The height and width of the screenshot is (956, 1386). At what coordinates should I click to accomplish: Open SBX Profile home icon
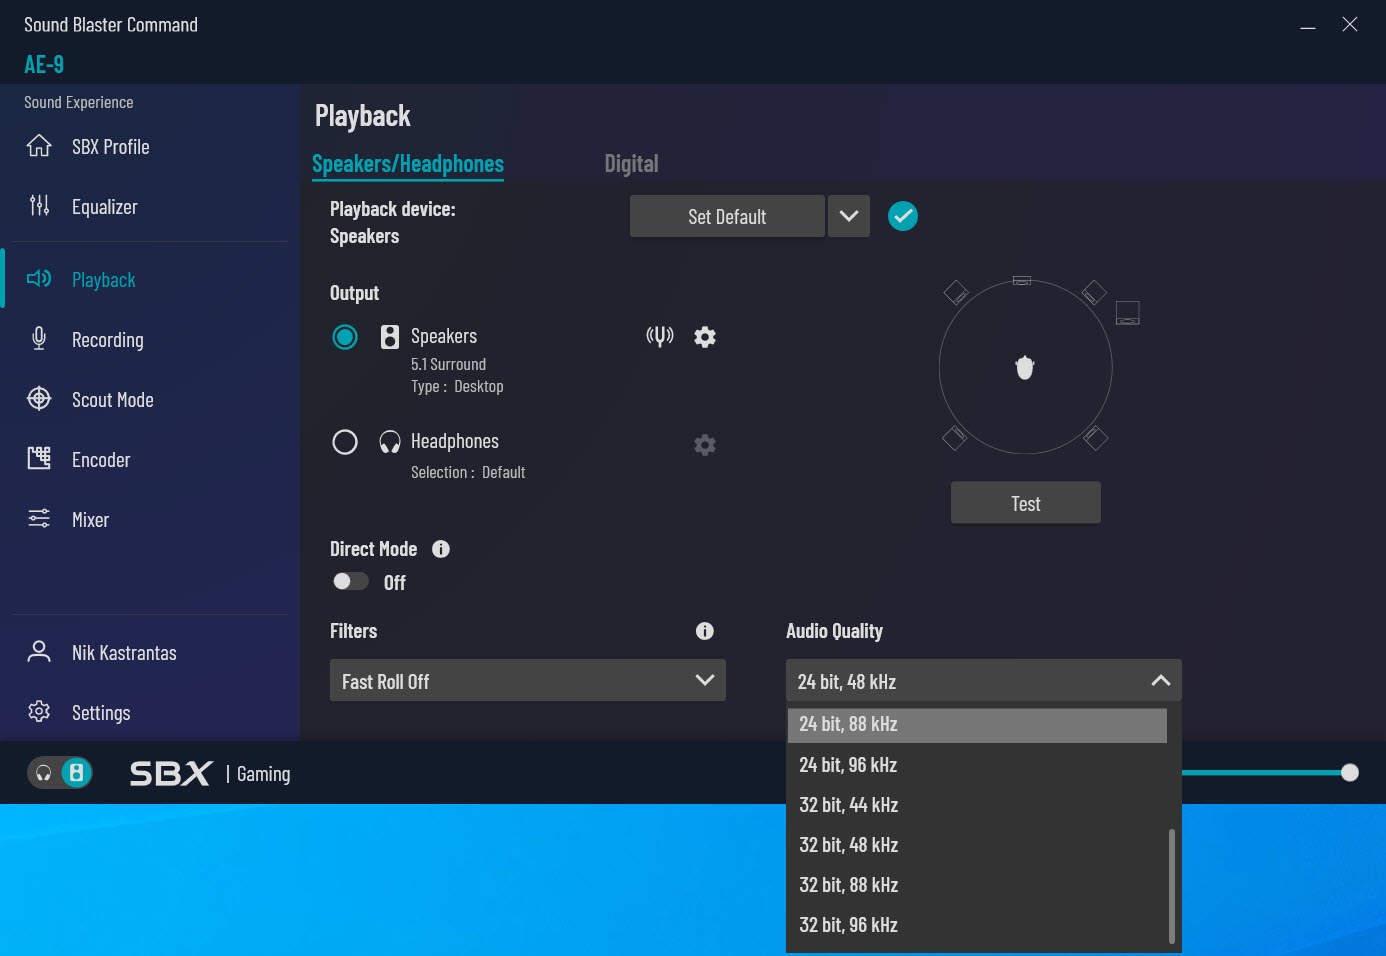click(x=39, y=146)
